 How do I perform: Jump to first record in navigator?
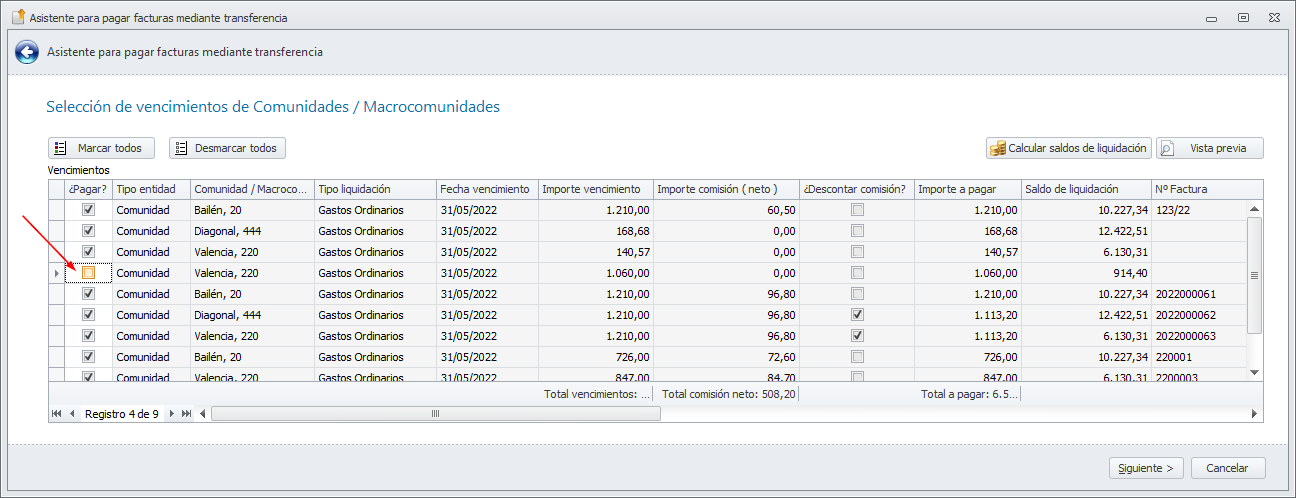click(57, 413)
